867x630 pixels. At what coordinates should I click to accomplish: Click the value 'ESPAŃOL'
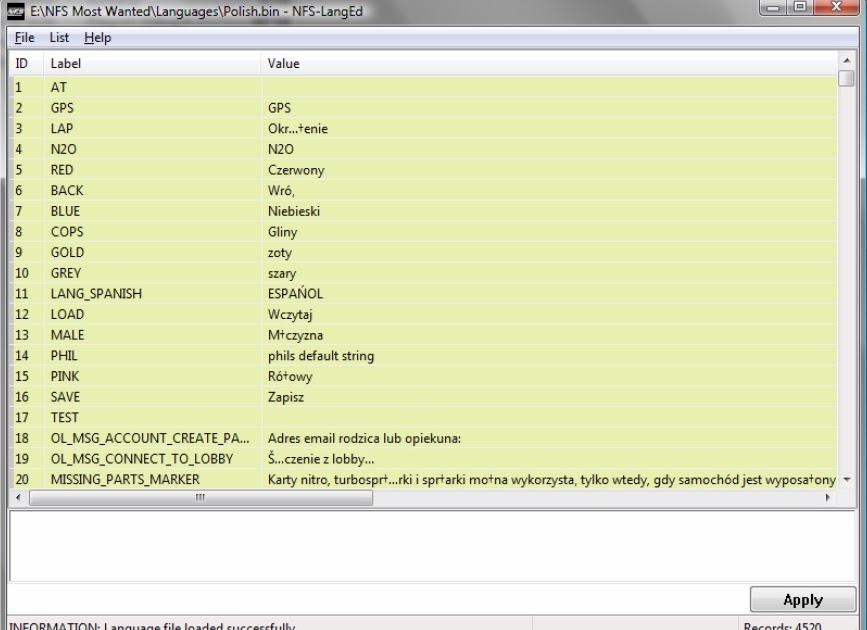point(295,293)
